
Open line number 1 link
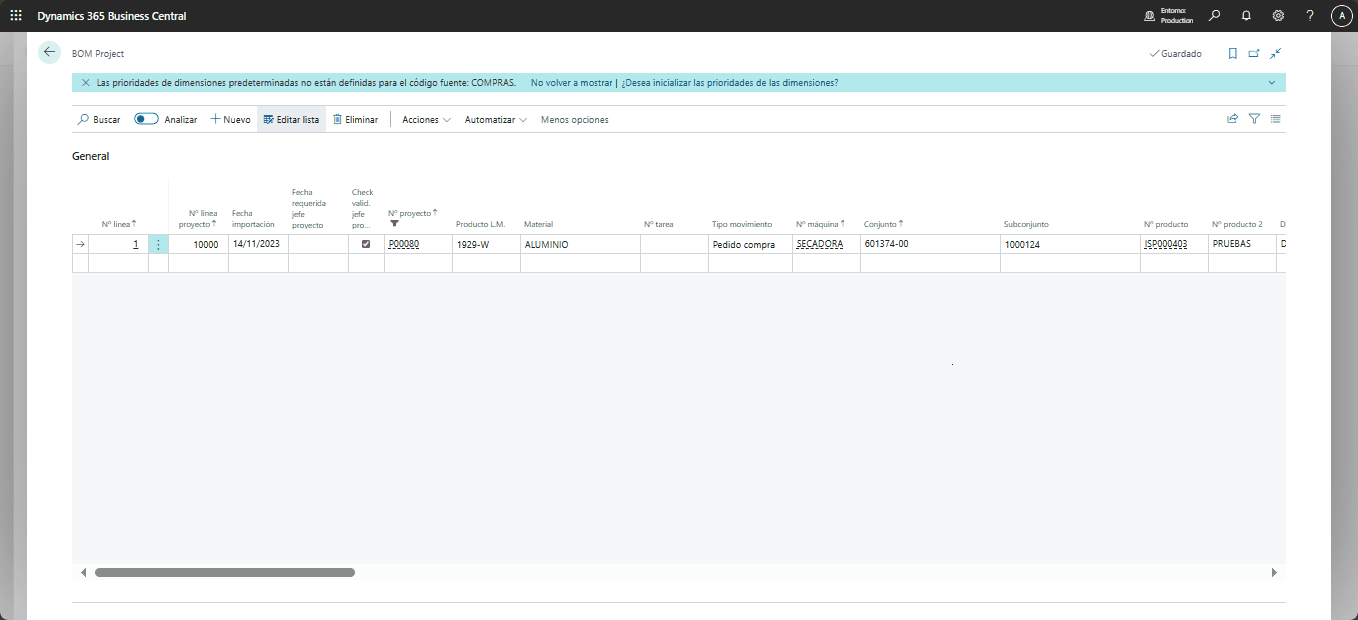tap(136, 244)
